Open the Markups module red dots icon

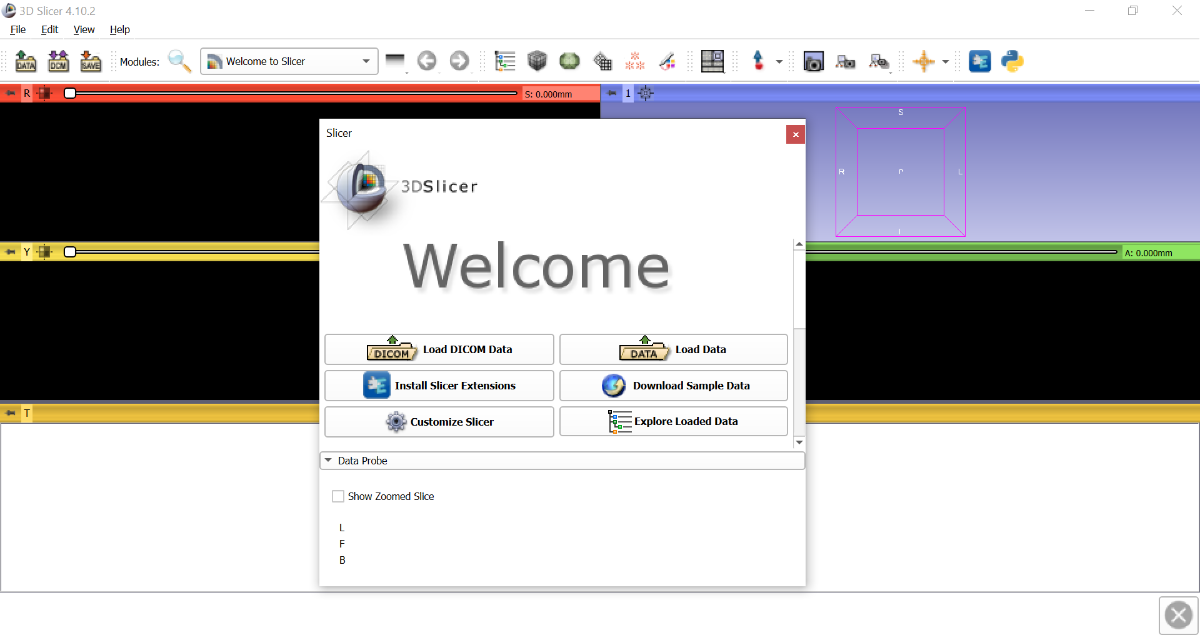pos(634,61)
